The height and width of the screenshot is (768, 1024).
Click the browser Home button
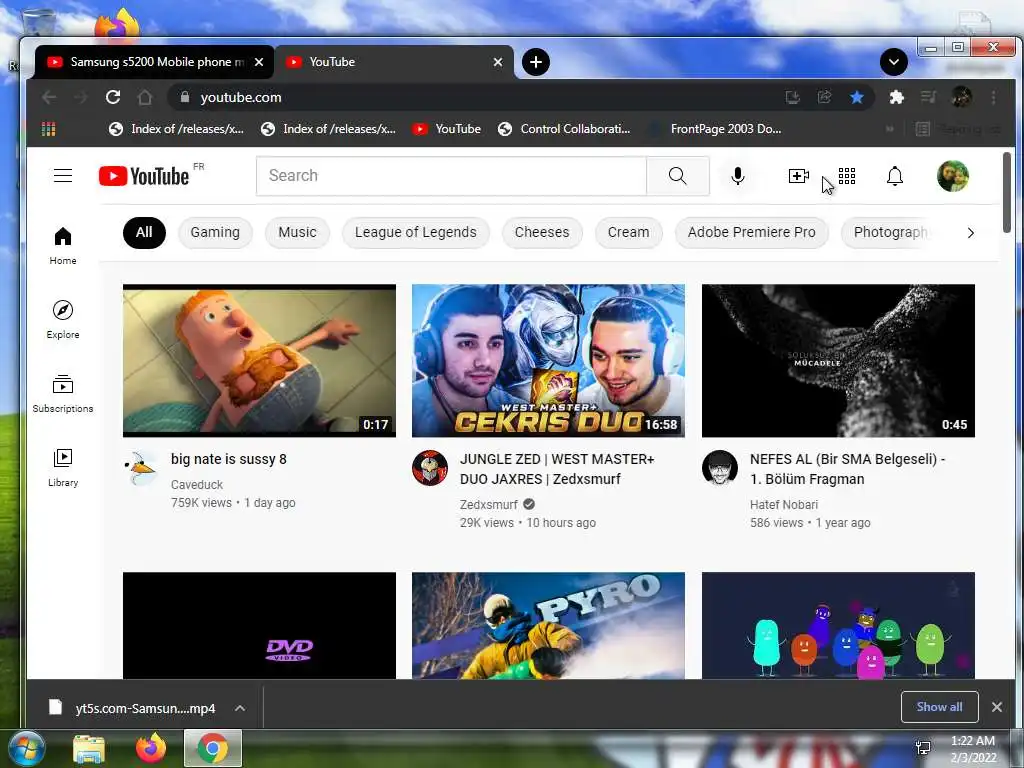[x=145, y=97]
